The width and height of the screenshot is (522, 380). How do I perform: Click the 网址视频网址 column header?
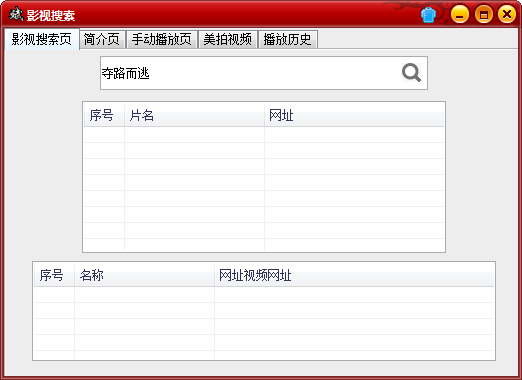point(354,275)
